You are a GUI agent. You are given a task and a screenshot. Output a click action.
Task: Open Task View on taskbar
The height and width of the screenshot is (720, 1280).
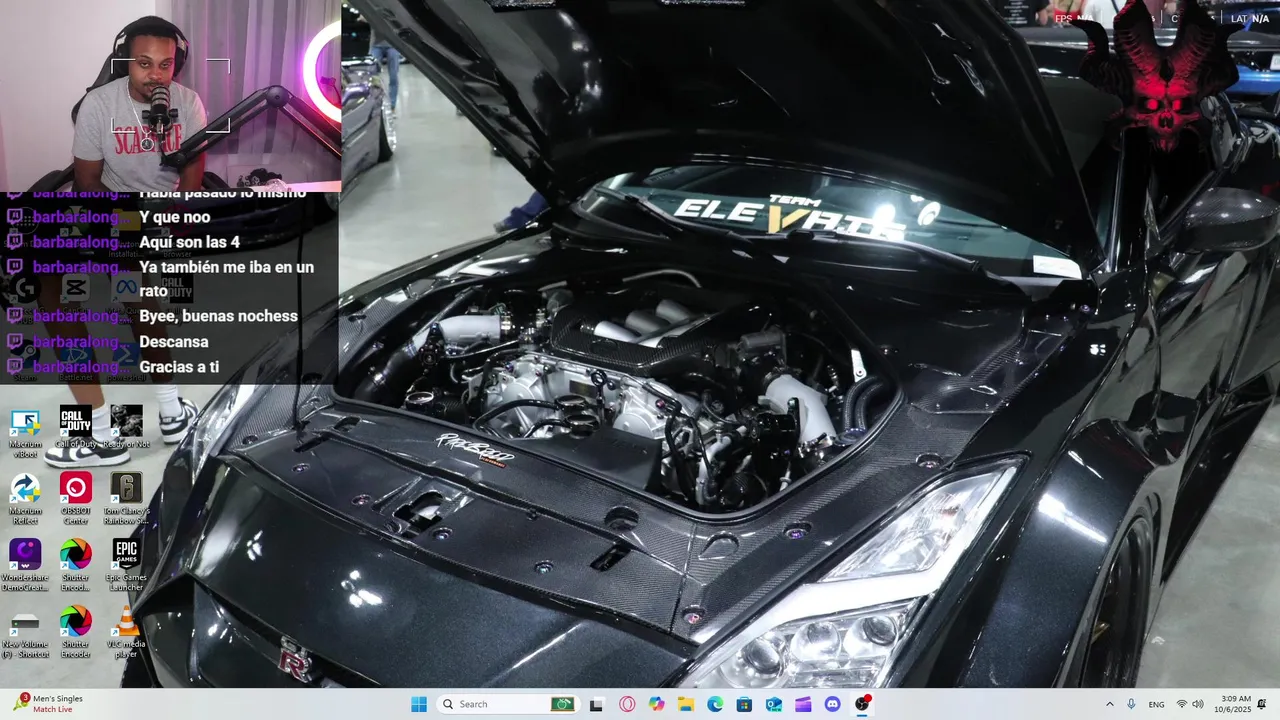pos(597,704)
